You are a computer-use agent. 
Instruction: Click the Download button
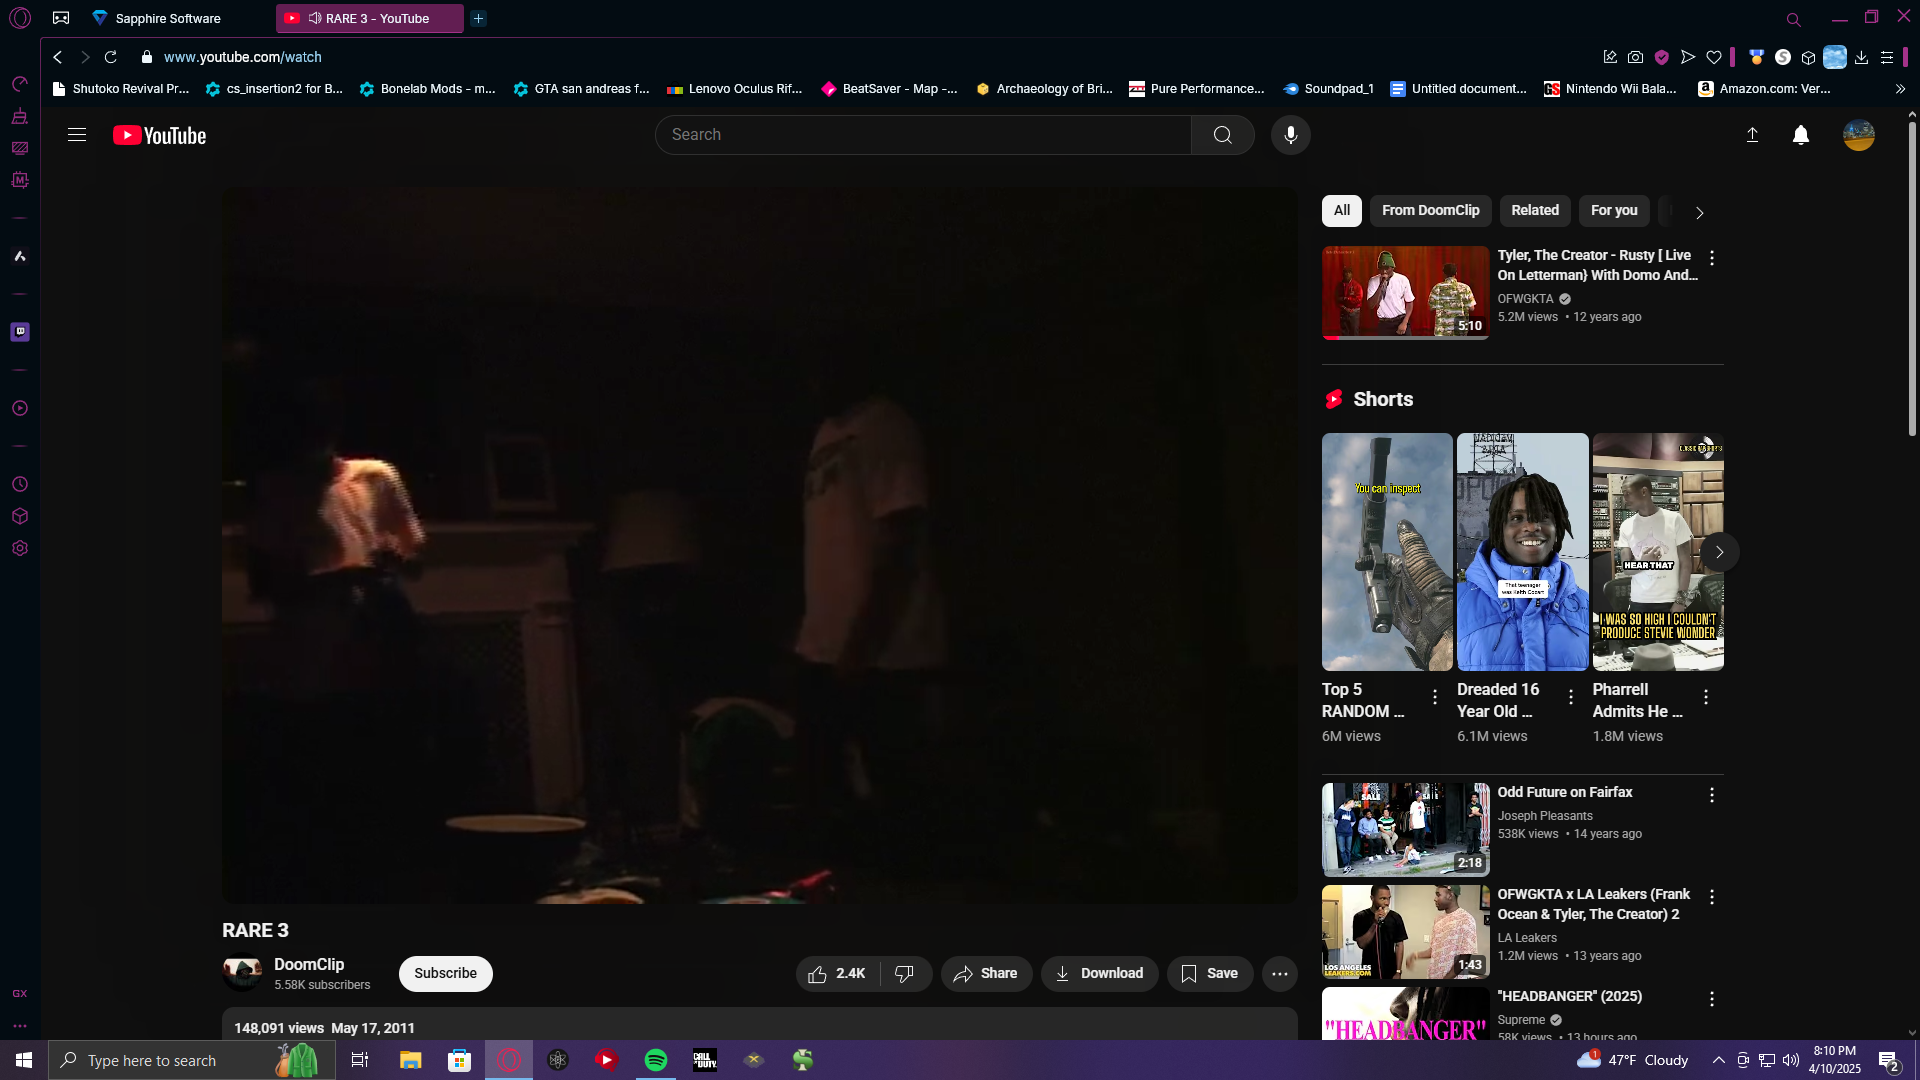[x=1099, y=974]
